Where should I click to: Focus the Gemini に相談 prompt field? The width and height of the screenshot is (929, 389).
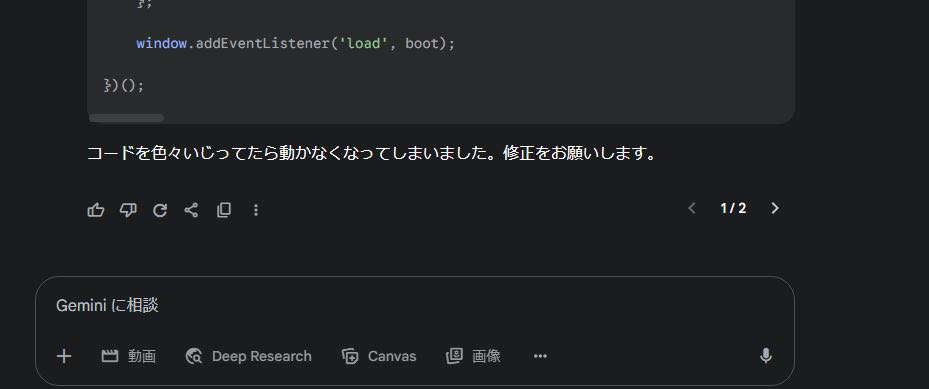click(x=414, y=306)
